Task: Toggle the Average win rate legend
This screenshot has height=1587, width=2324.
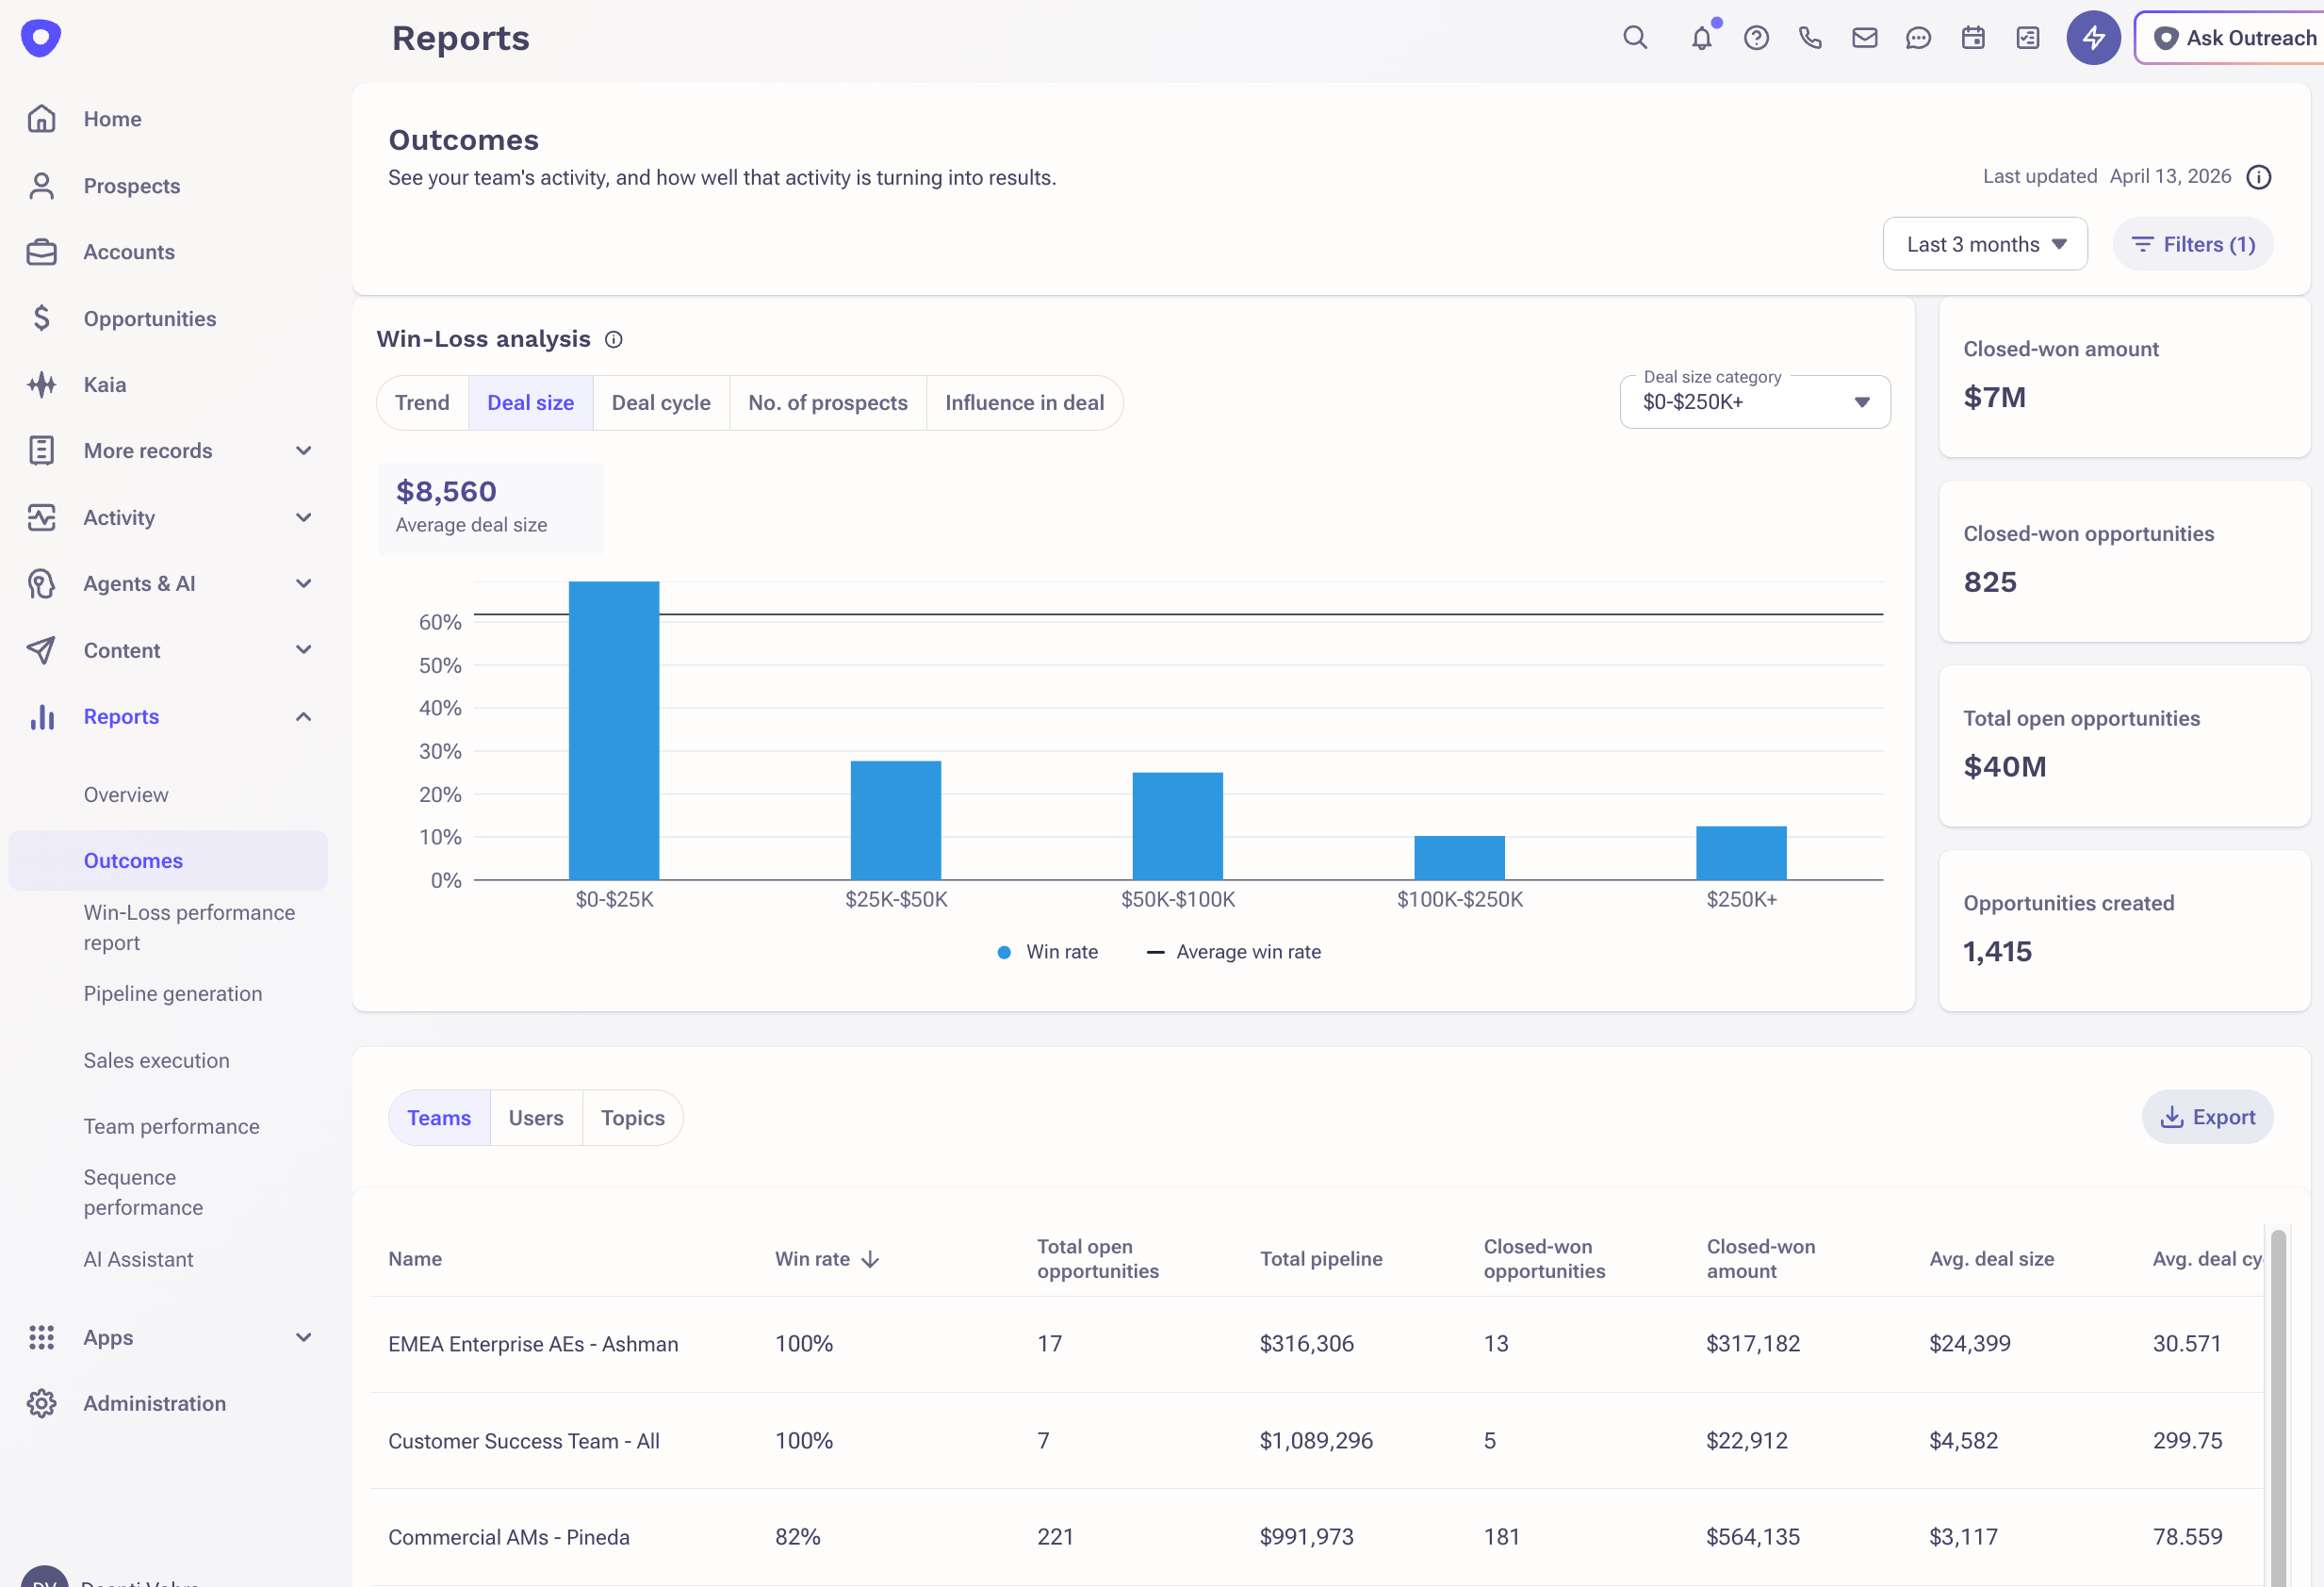Action: point(1233,952)
